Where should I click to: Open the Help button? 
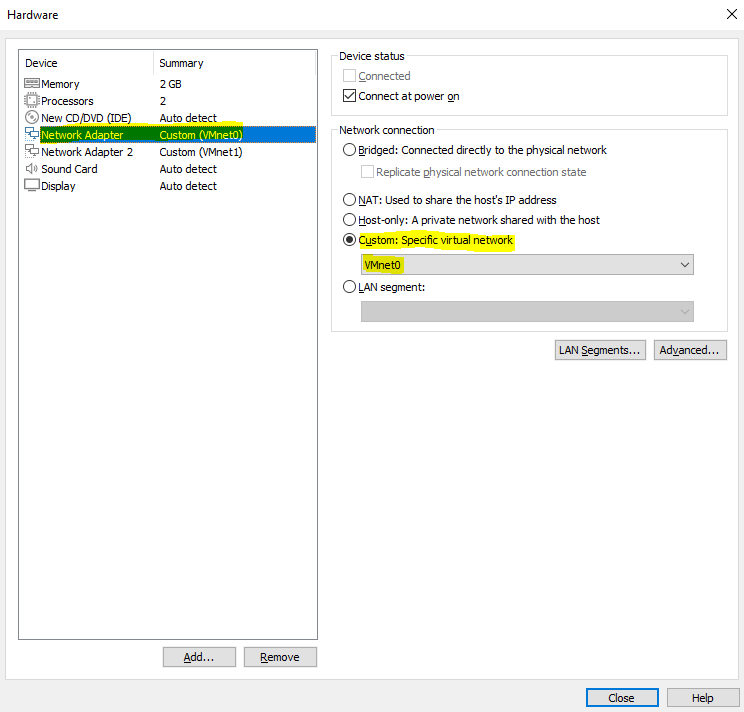(703, 698)
